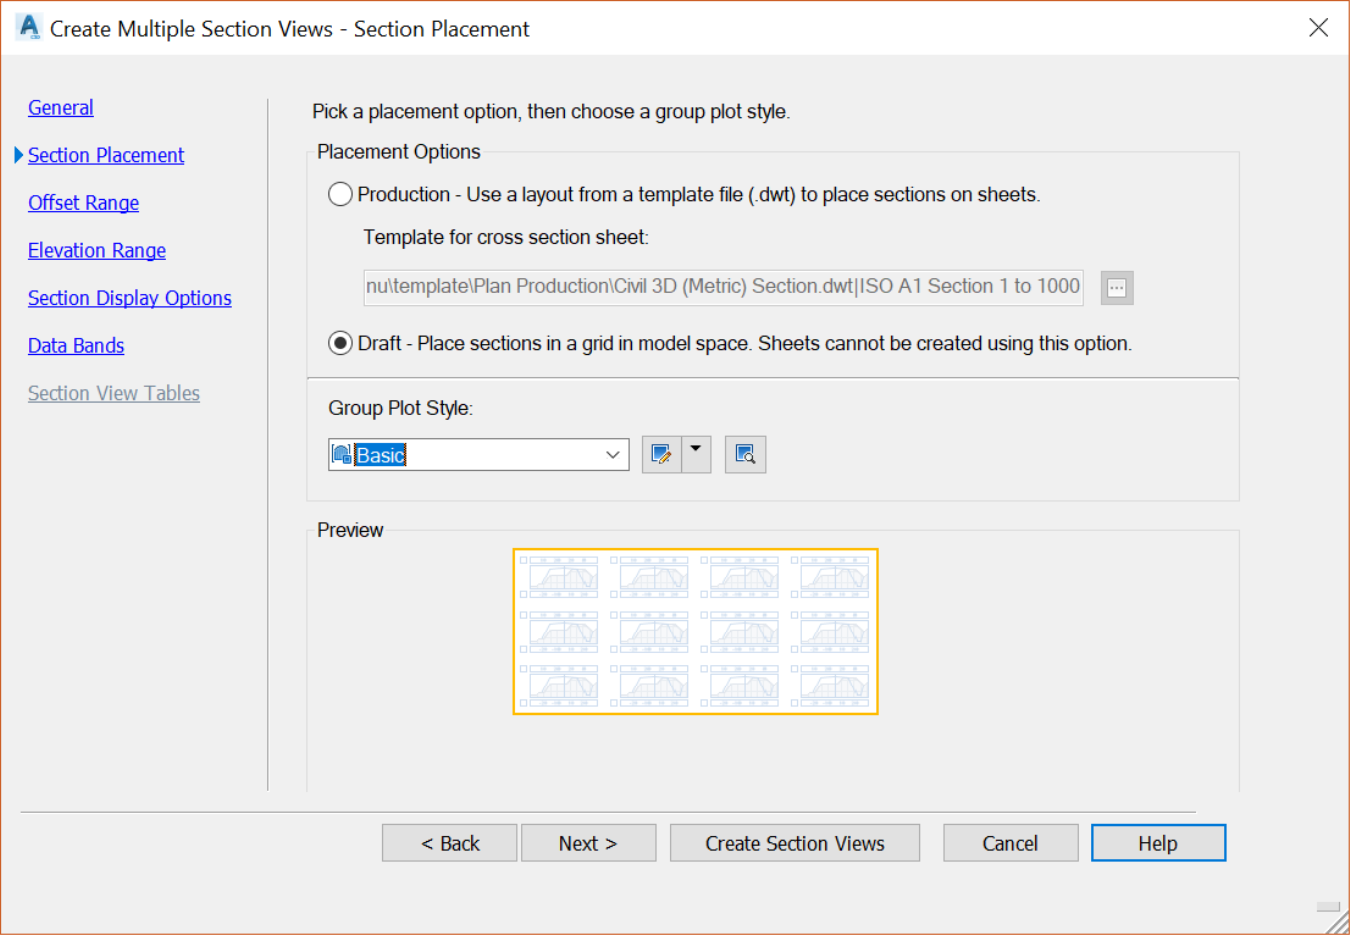
Task: Click the edit current style icon
Action: [661, 455]
